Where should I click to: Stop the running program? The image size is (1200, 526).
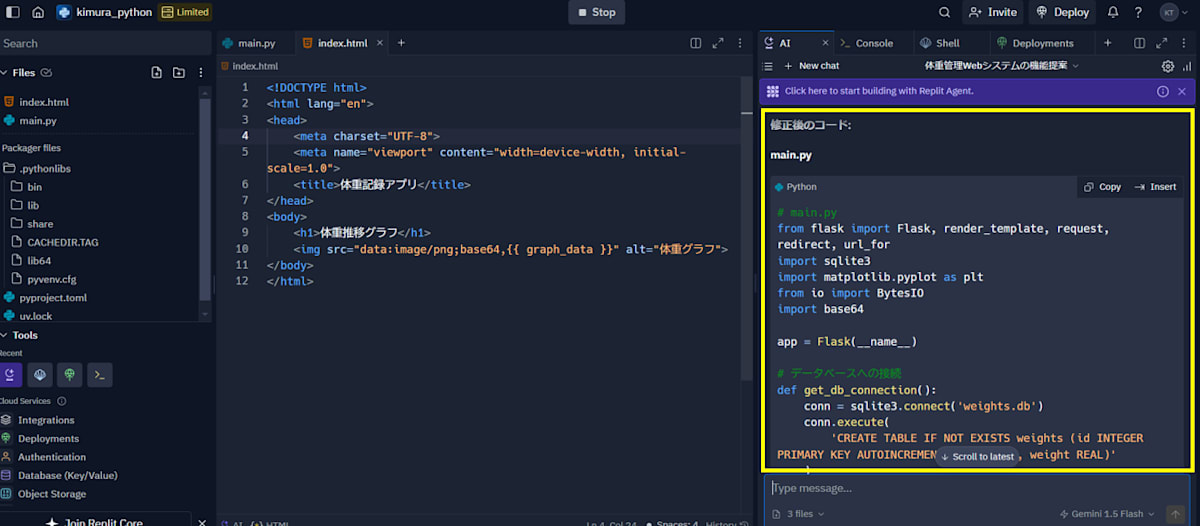pos(597,12)
